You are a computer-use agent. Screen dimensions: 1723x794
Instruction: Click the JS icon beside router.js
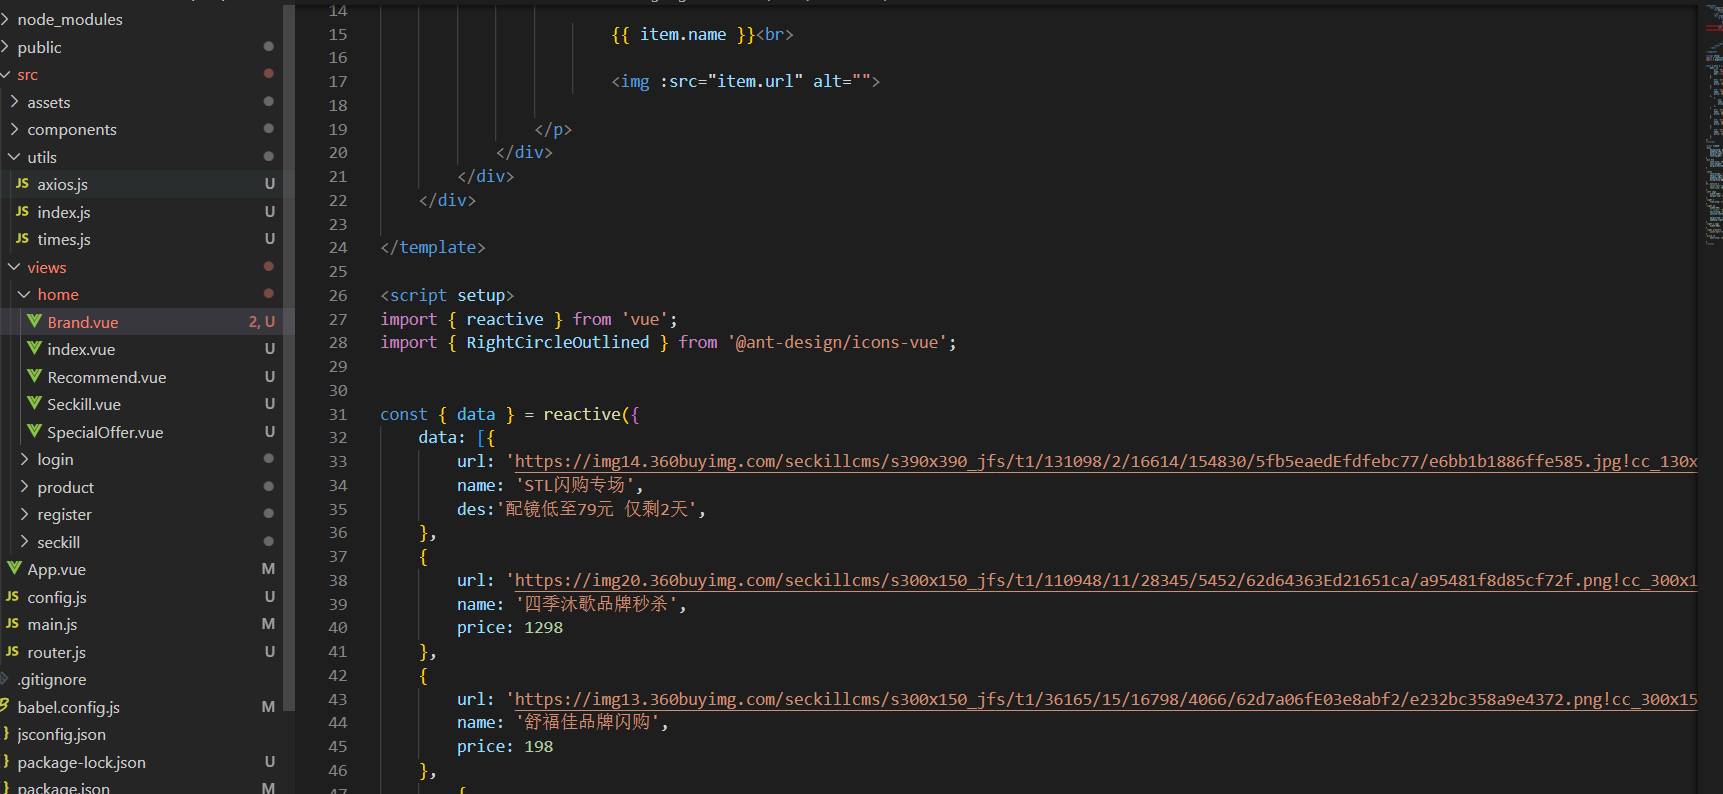[x=12, y=652]
